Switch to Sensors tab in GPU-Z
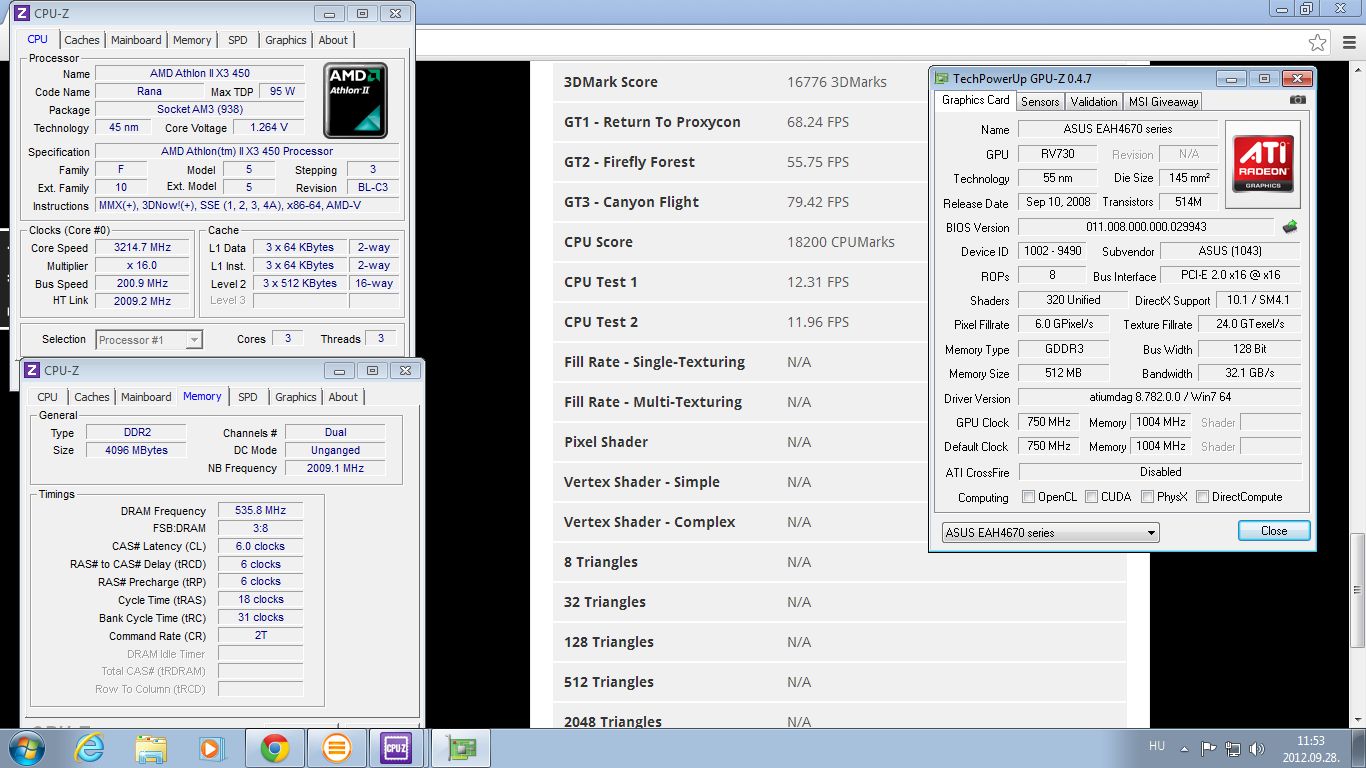 (1040, 102)
